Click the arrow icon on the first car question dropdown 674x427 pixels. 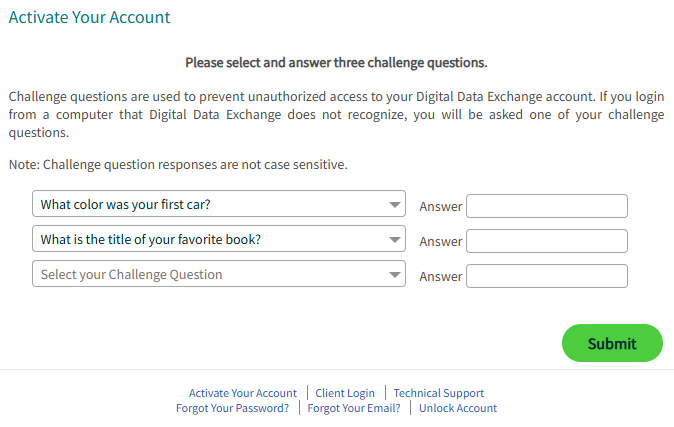point(394,206)
